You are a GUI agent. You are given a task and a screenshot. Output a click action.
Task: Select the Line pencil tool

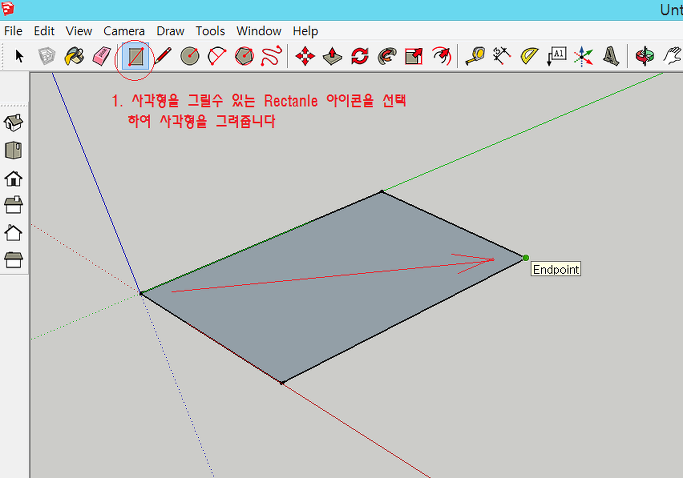(x=162, y=56)
